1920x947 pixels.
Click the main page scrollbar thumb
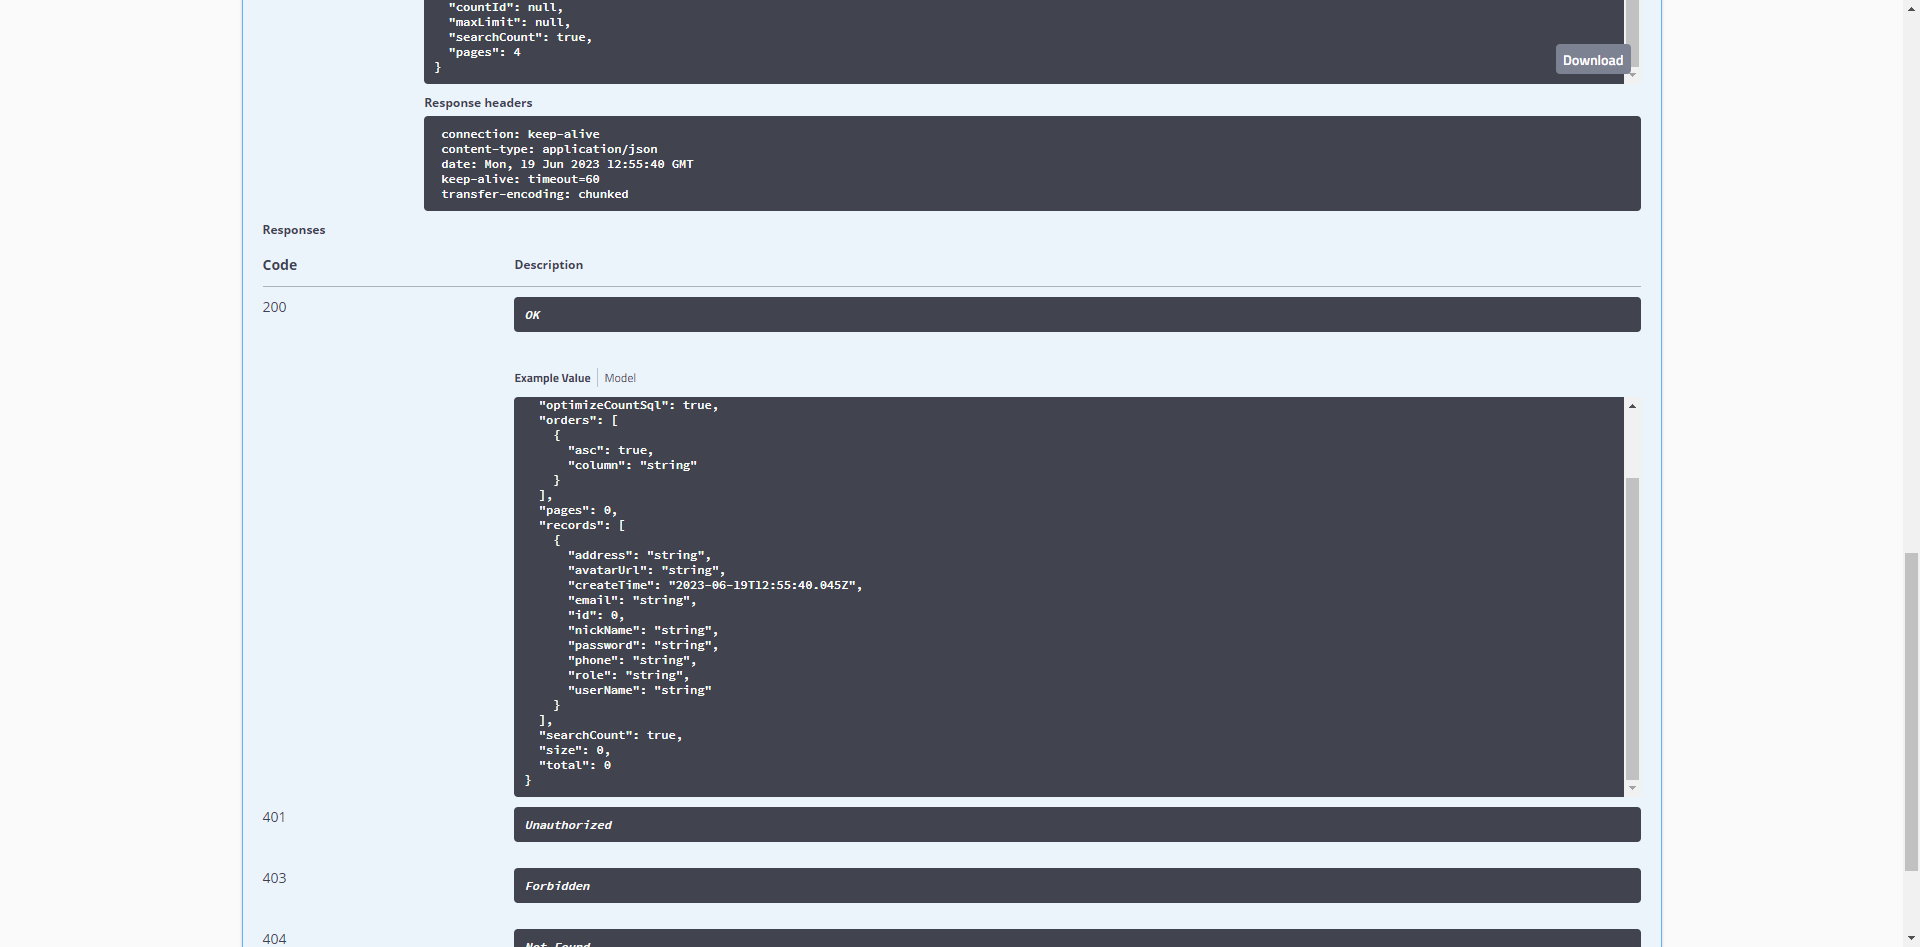click(1911, 710)
